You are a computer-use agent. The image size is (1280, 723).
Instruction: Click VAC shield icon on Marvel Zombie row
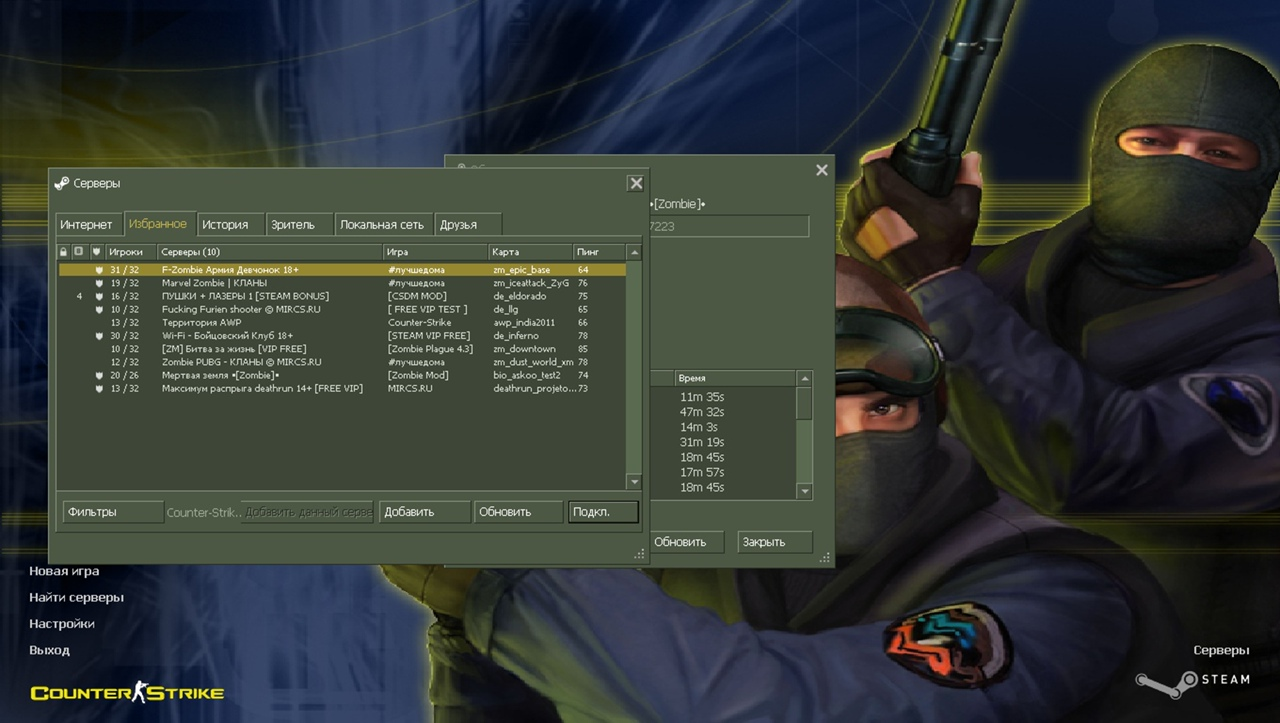click(x=99, y=283)
